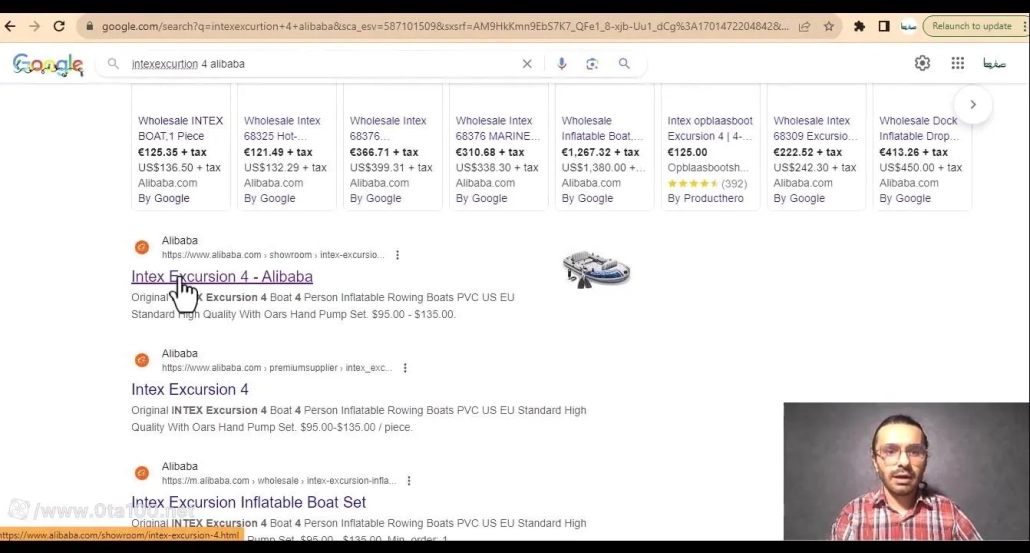
Task: Start voice search with microphone icon
Action: tap(562, 64)
